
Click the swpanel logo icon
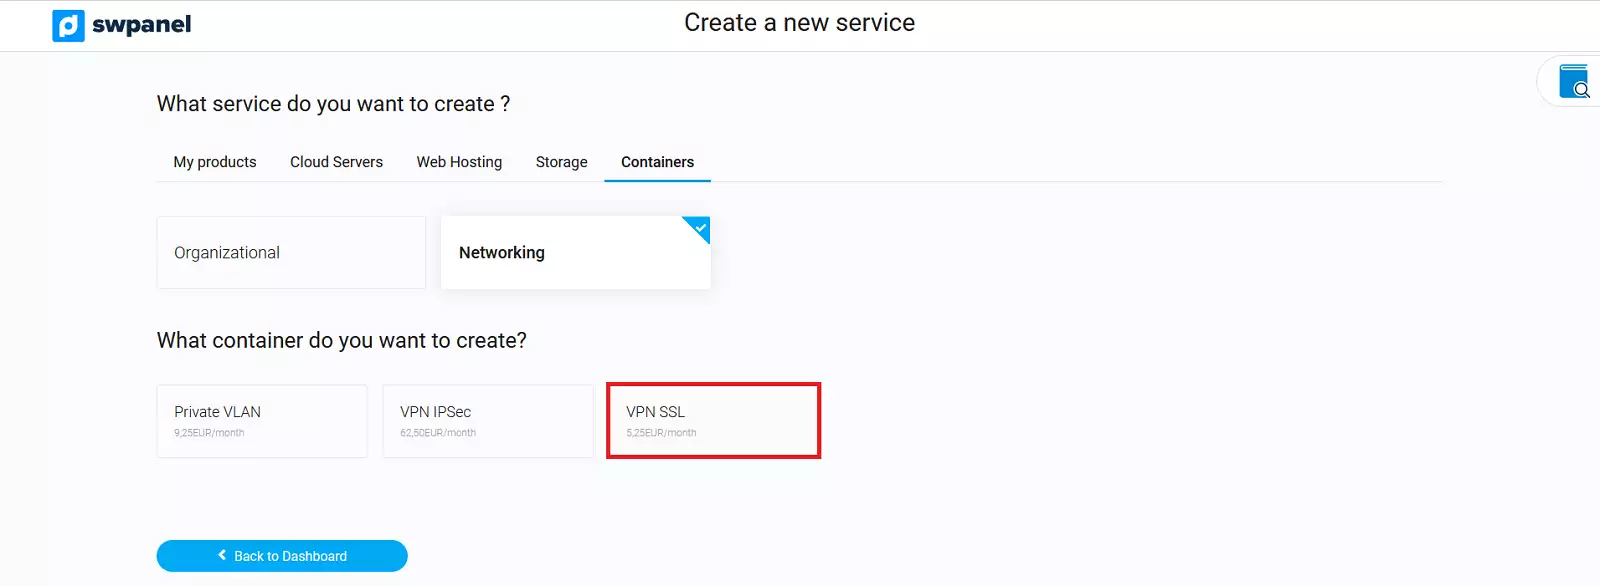68,26
